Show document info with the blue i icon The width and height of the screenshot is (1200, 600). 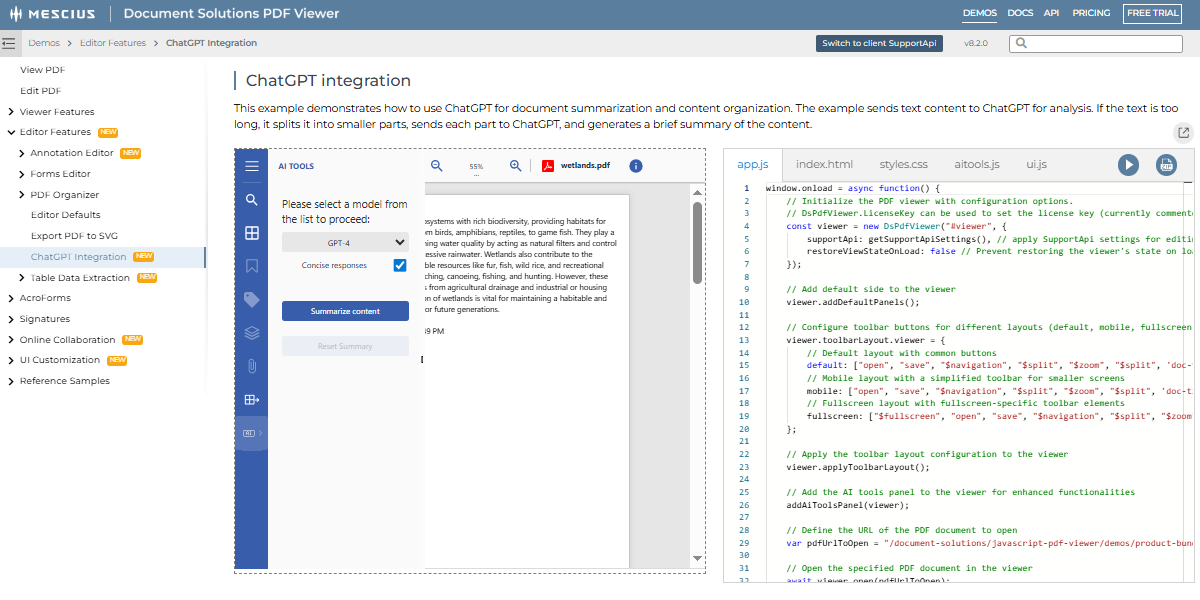636,166
